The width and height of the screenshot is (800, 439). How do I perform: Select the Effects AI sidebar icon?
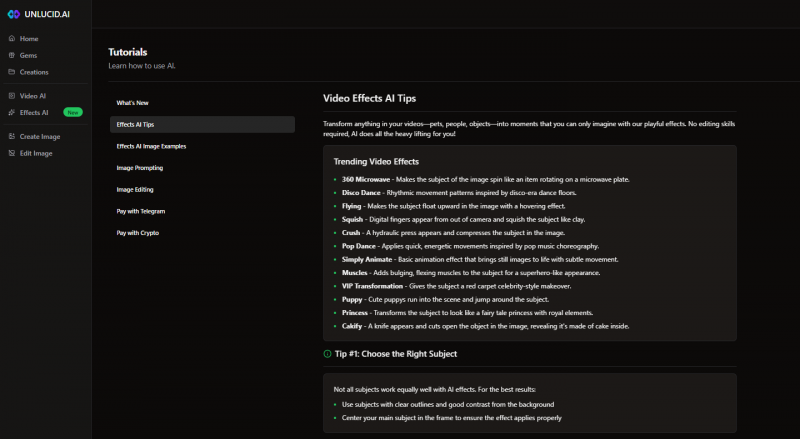(x=11, y=113)
